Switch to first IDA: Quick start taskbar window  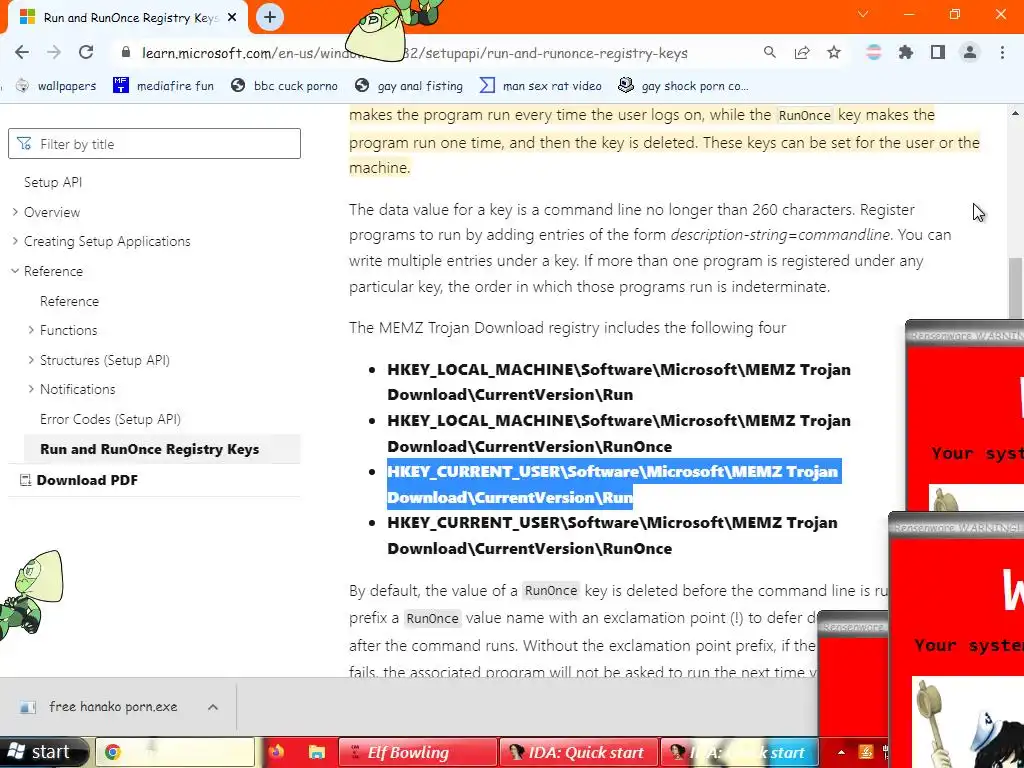tap(579, 752)
